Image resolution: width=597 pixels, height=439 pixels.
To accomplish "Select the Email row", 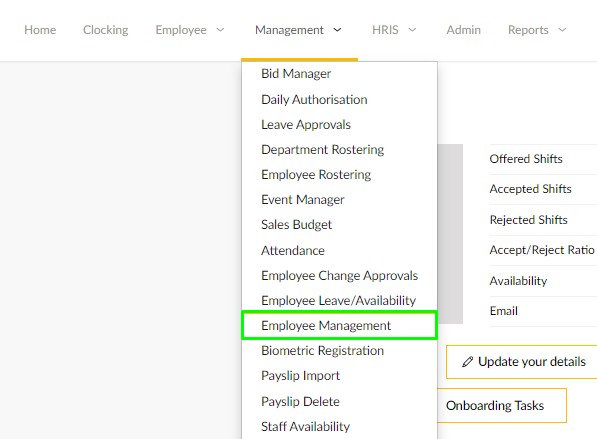I will (543, 311).
